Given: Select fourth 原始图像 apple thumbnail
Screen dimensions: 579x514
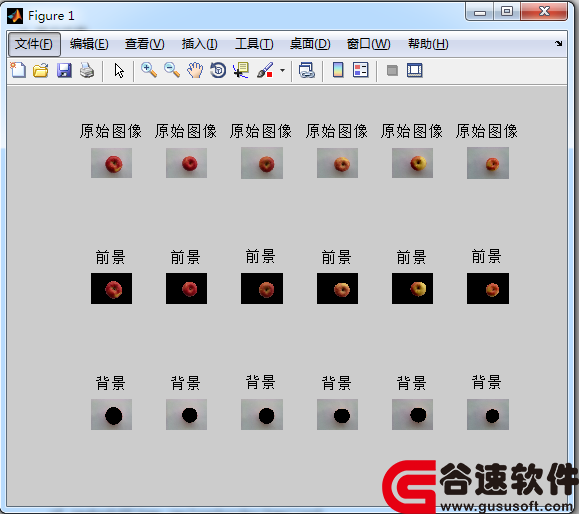Looking at the screenshot, I should (337, 163).
